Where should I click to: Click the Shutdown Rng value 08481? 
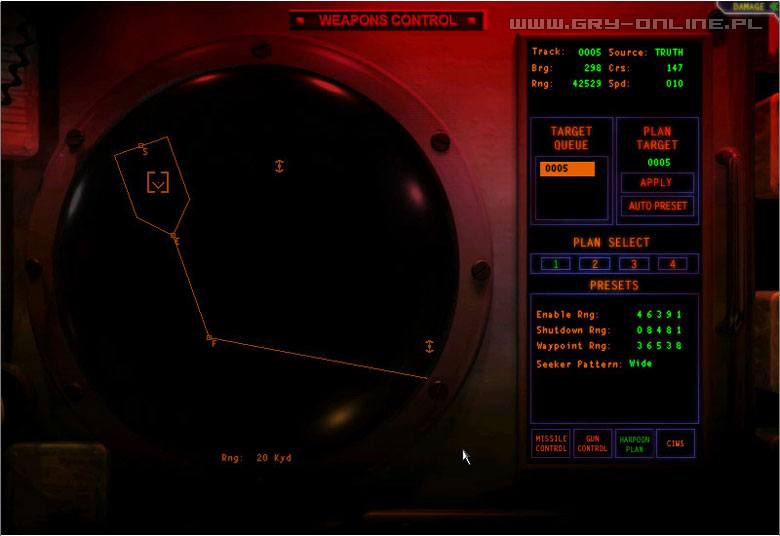[659, 330]
